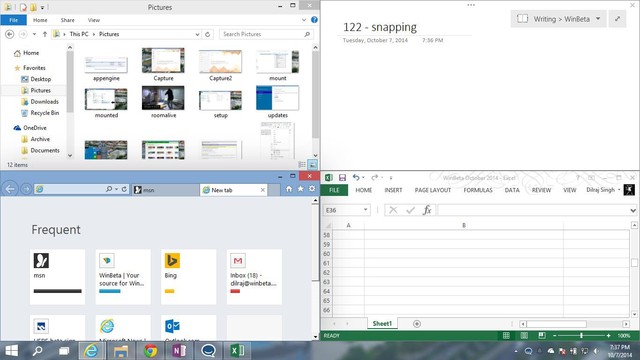The image size is (640, 360).
Task: Click the formula bar Cancel X icon
Action: point(393,210)
